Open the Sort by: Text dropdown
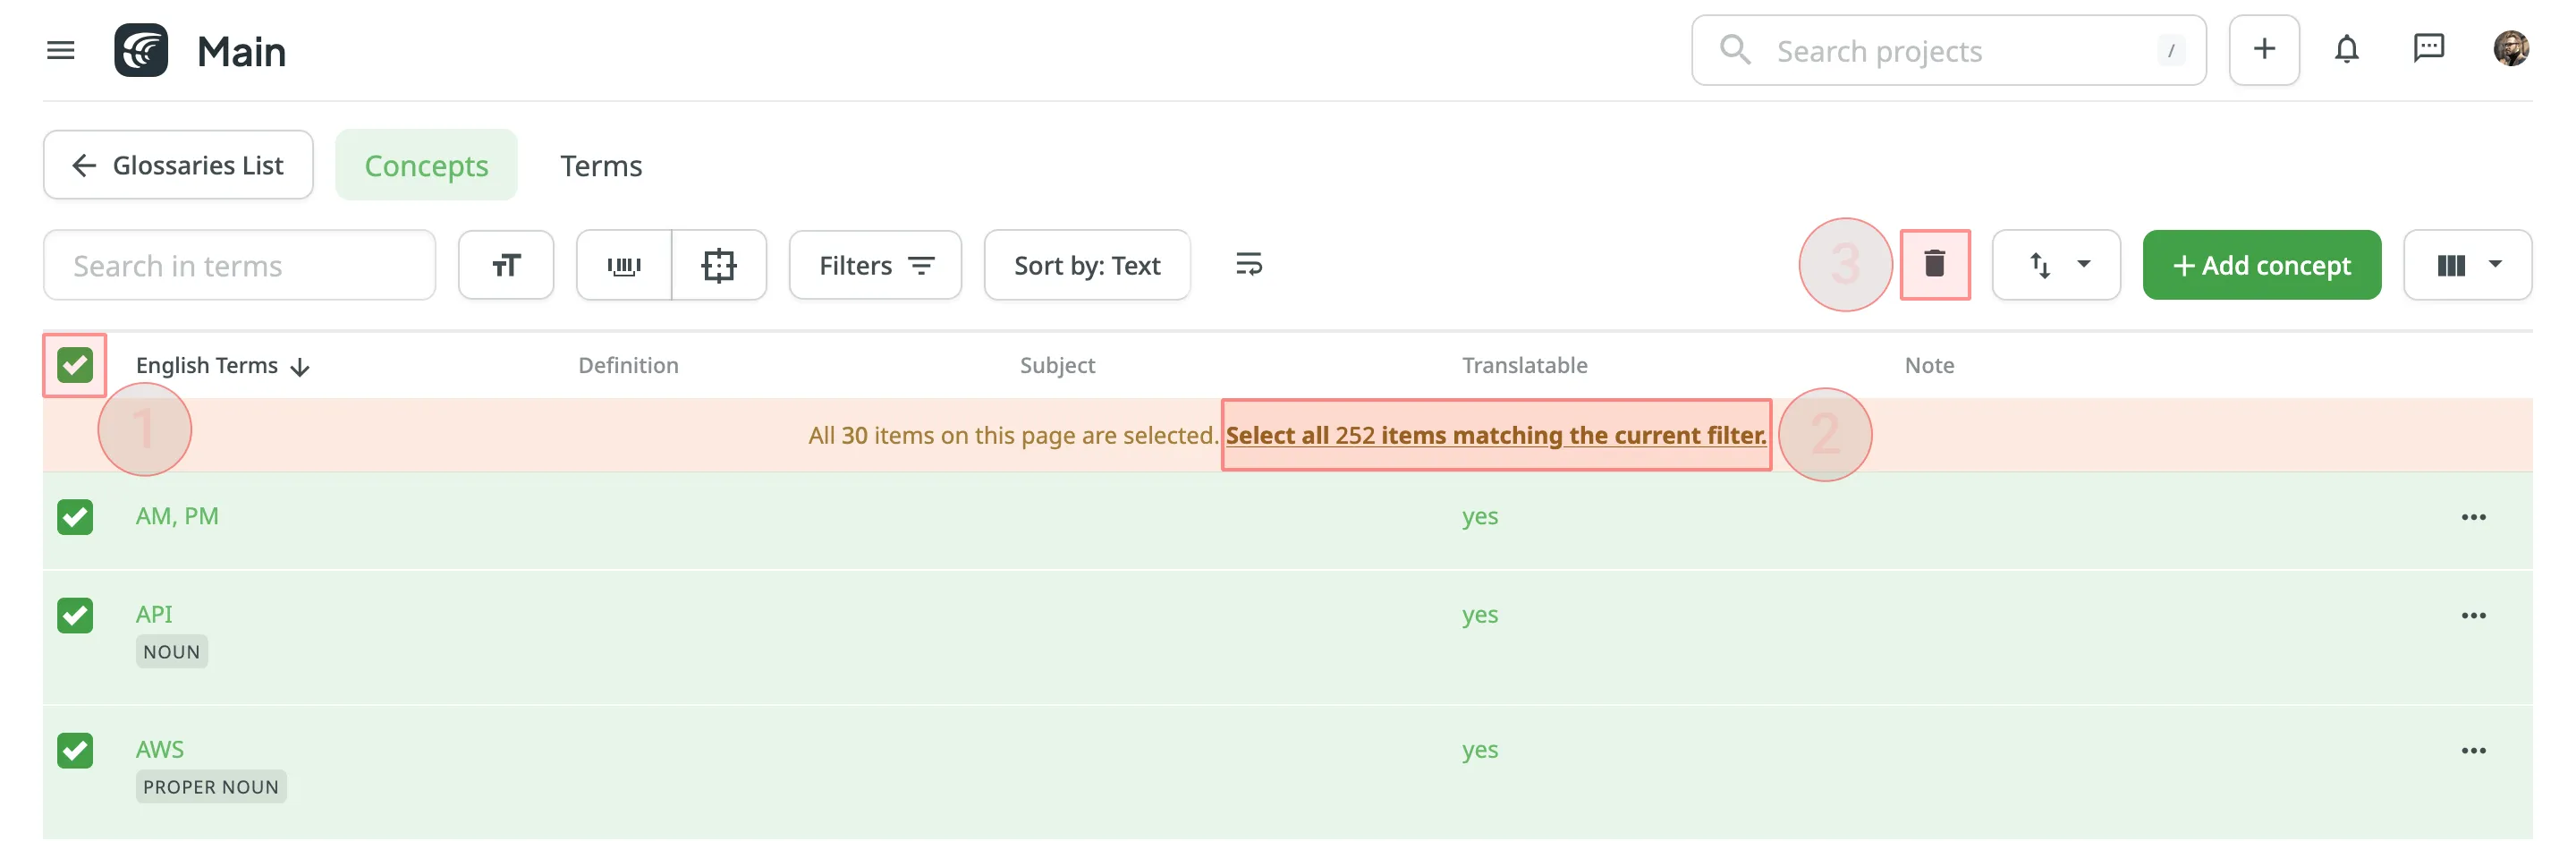 coord(1087,265)
